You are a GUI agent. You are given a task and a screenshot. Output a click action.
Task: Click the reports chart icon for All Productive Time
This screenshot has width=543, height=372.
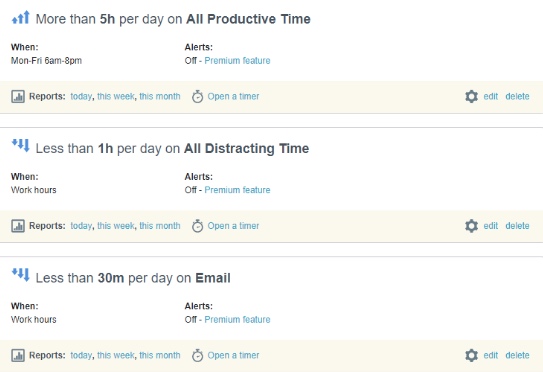tap(18, 96)
